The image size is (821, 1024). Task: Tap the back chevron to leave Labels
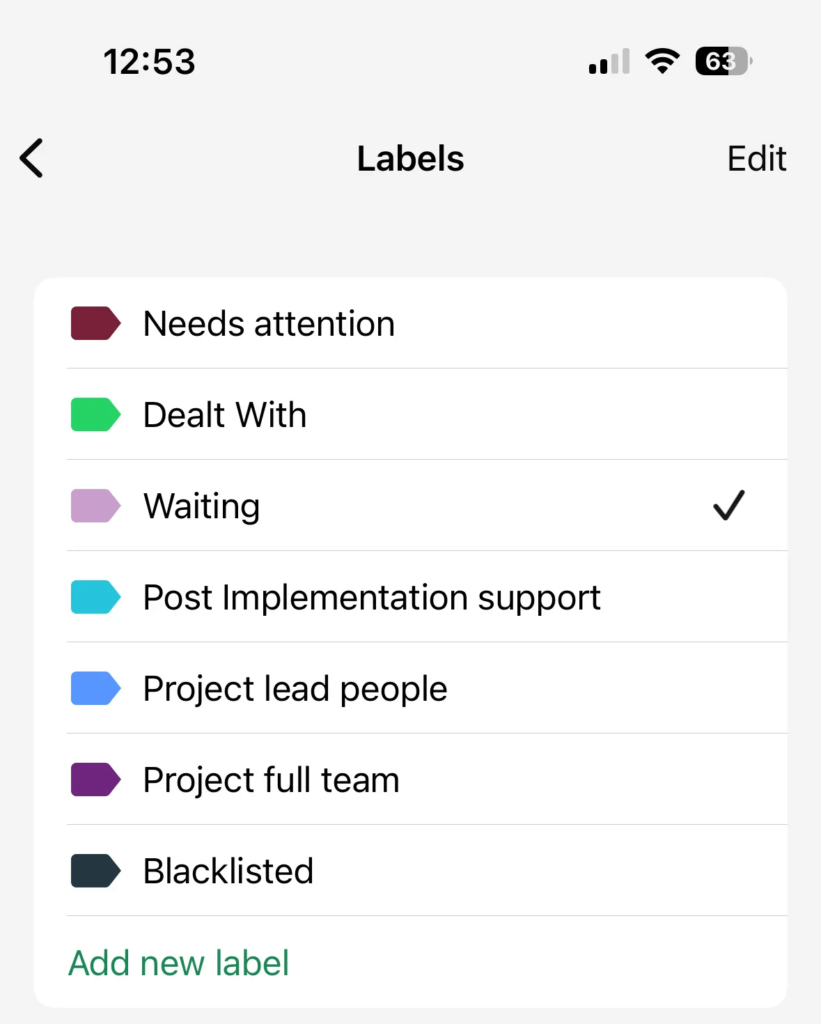click(x=30, y=158)
